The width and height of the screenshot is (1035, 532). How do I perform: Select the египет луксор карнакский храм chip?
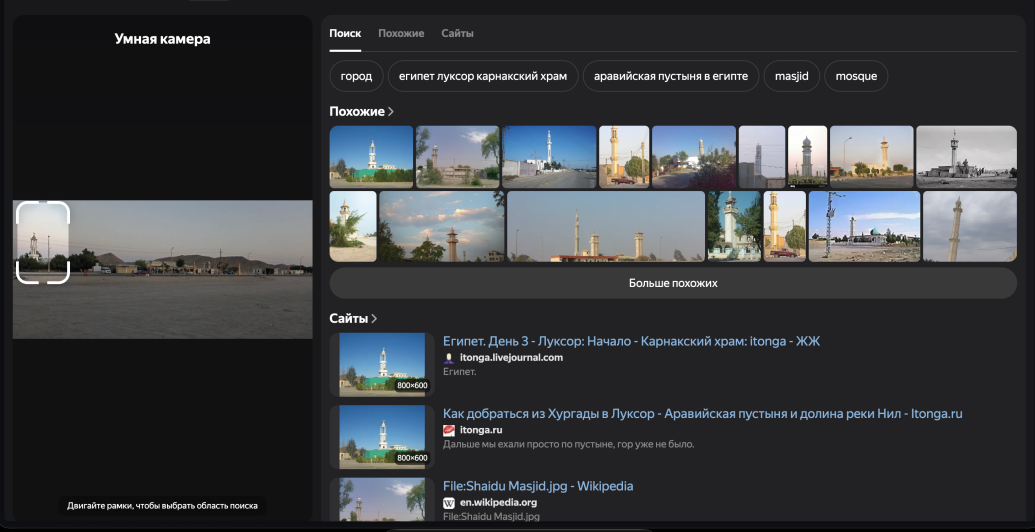[483, 76]
